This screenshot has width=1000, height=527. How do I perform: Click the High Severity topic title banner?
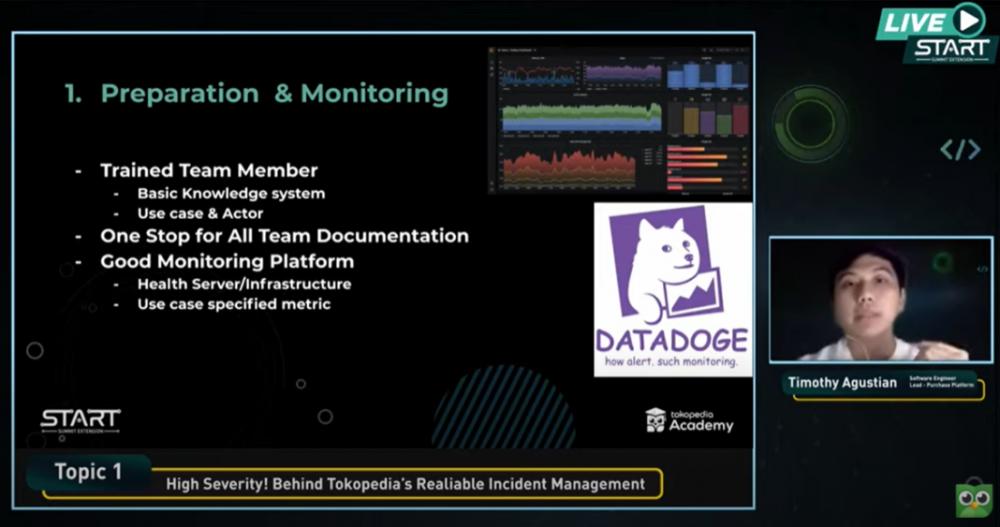406,484
